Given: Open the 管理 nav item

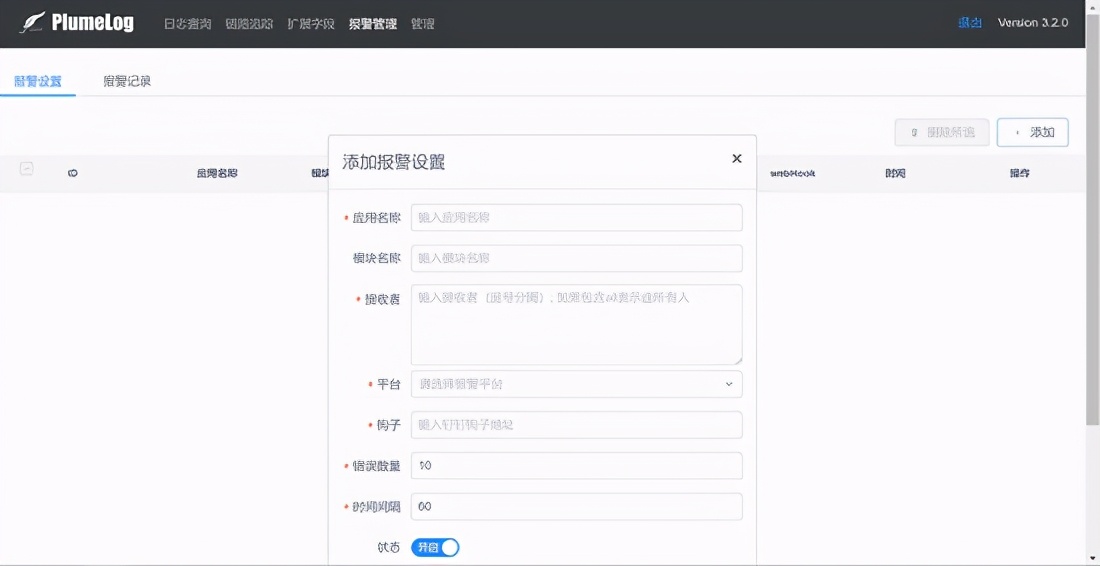Looking at the screenshot, I should pyautogui.click(x=422, y=24).
